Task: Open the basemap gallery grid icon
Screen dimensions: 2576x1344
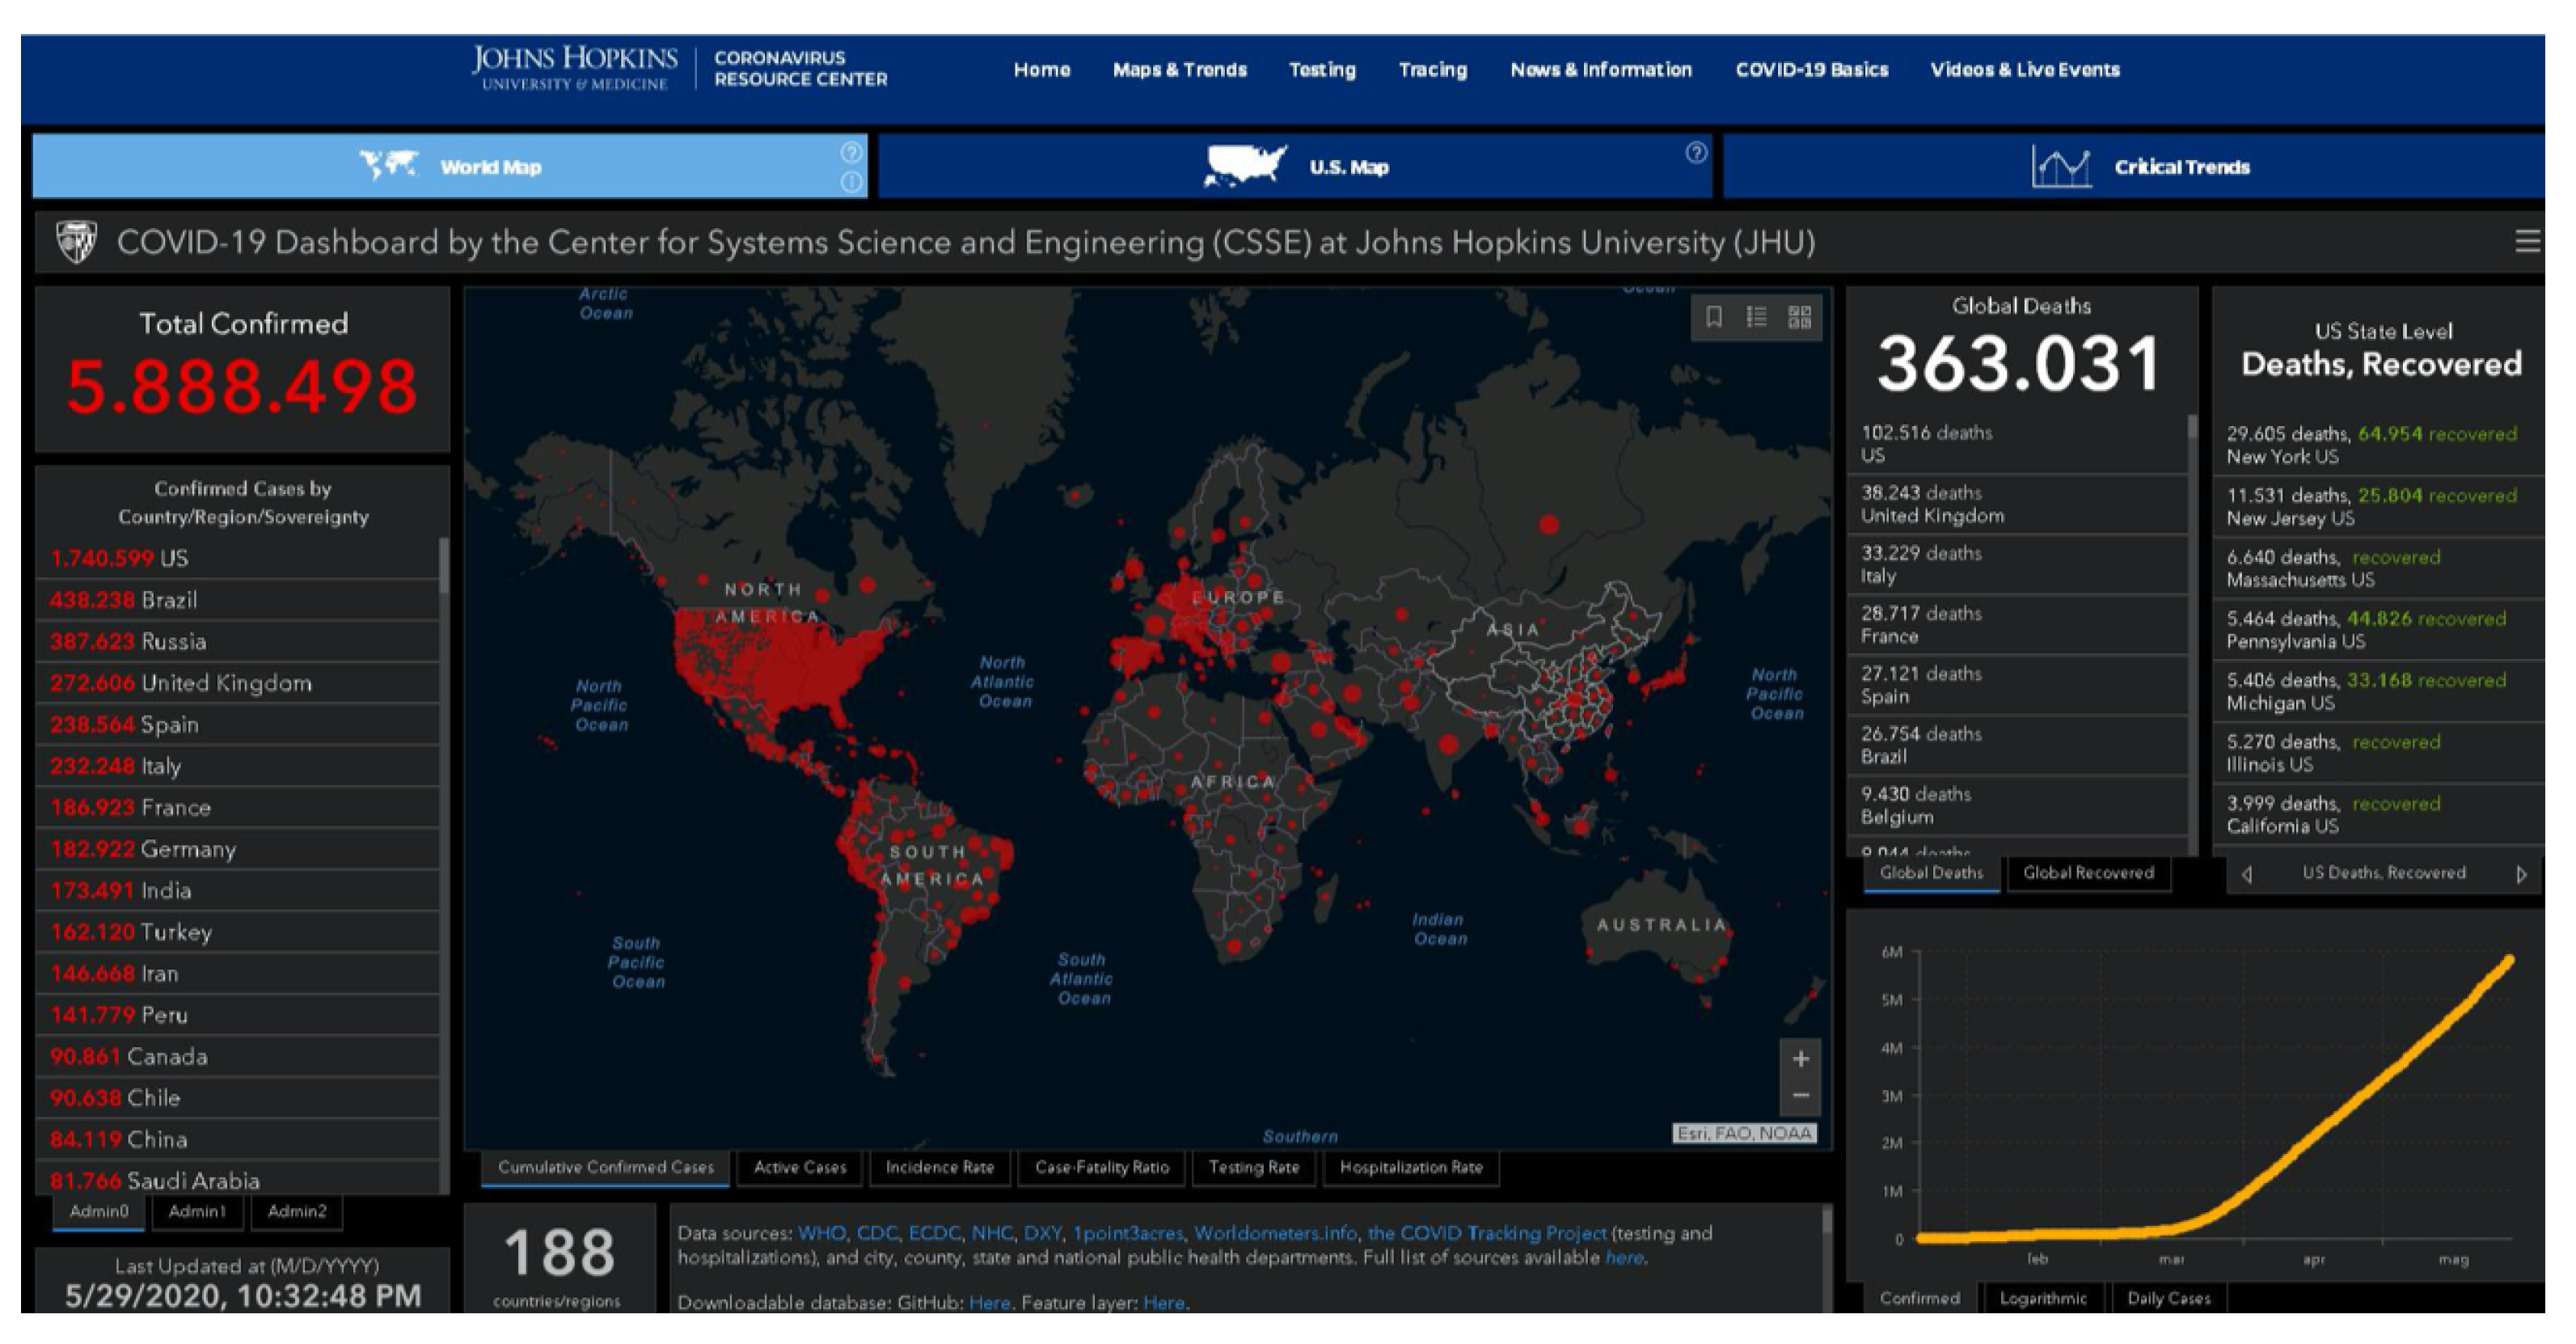Action: coord(1799,318)
